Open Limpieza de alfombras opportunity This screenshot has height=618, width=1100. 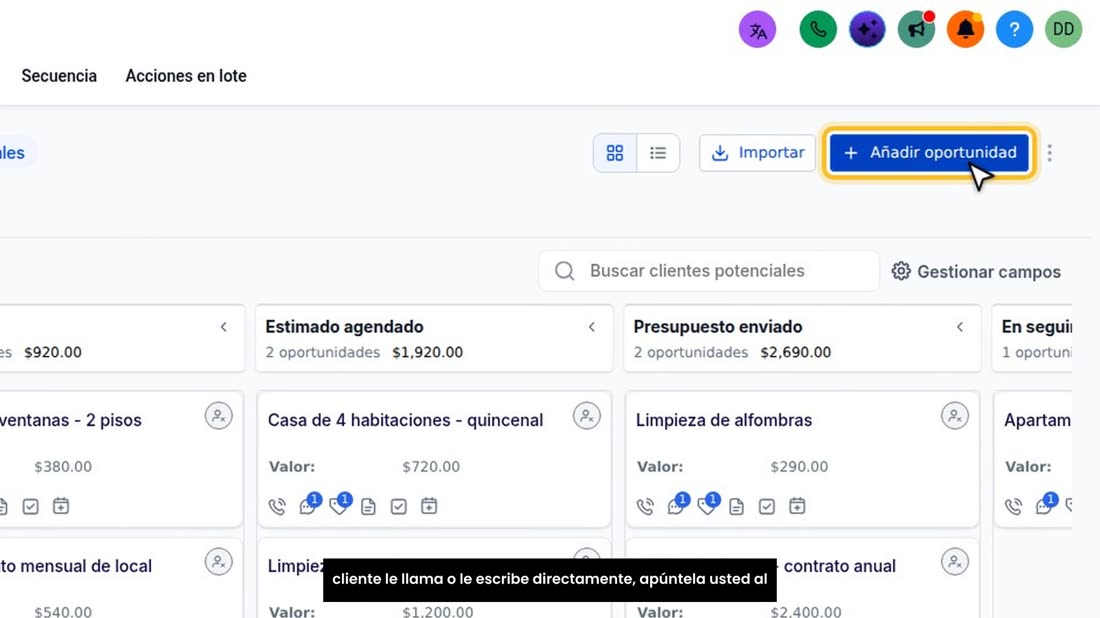724,420
